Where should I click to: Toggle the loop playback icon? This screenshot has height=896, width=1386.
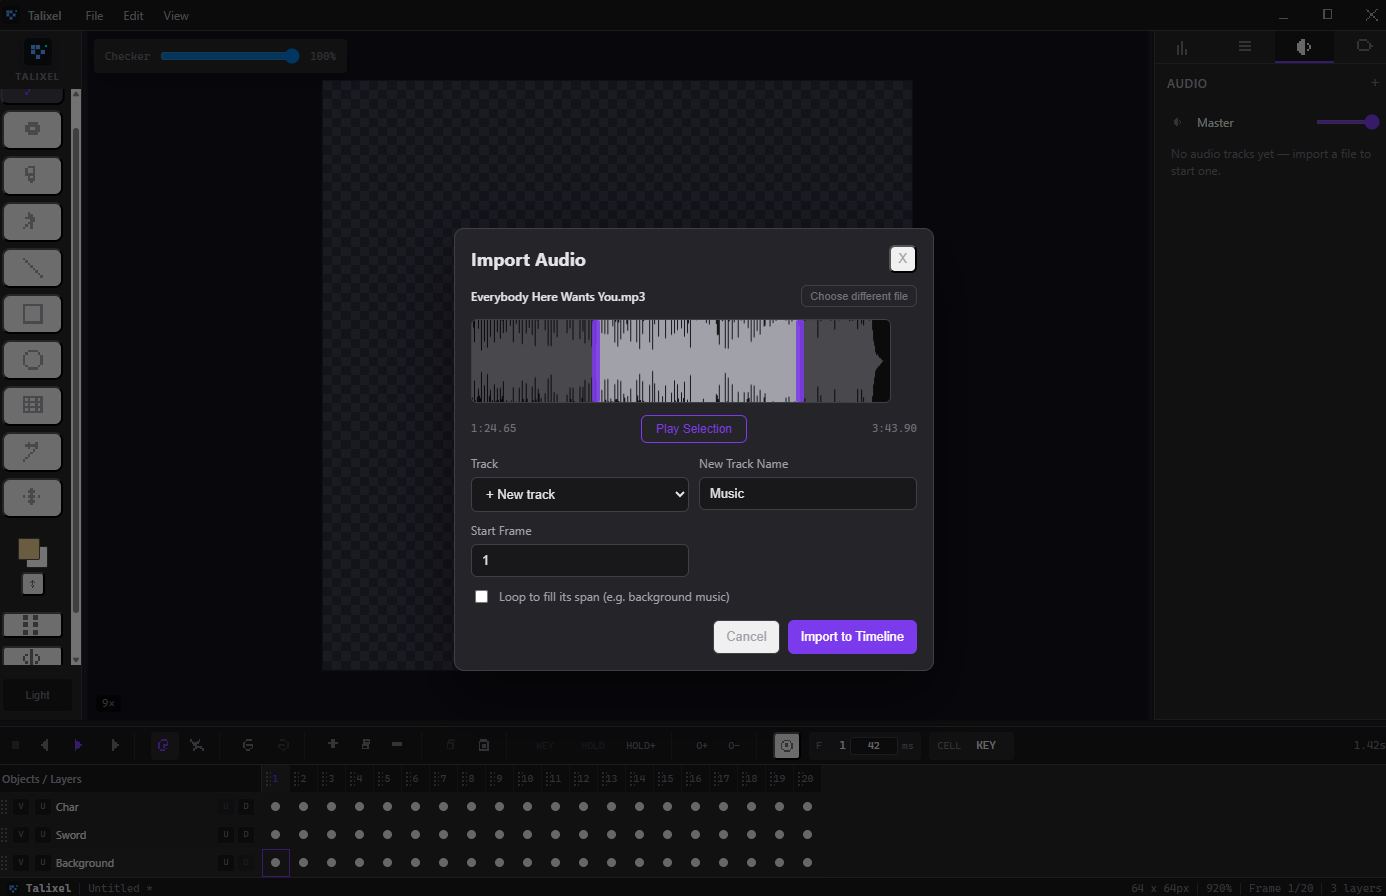[164, 745]
